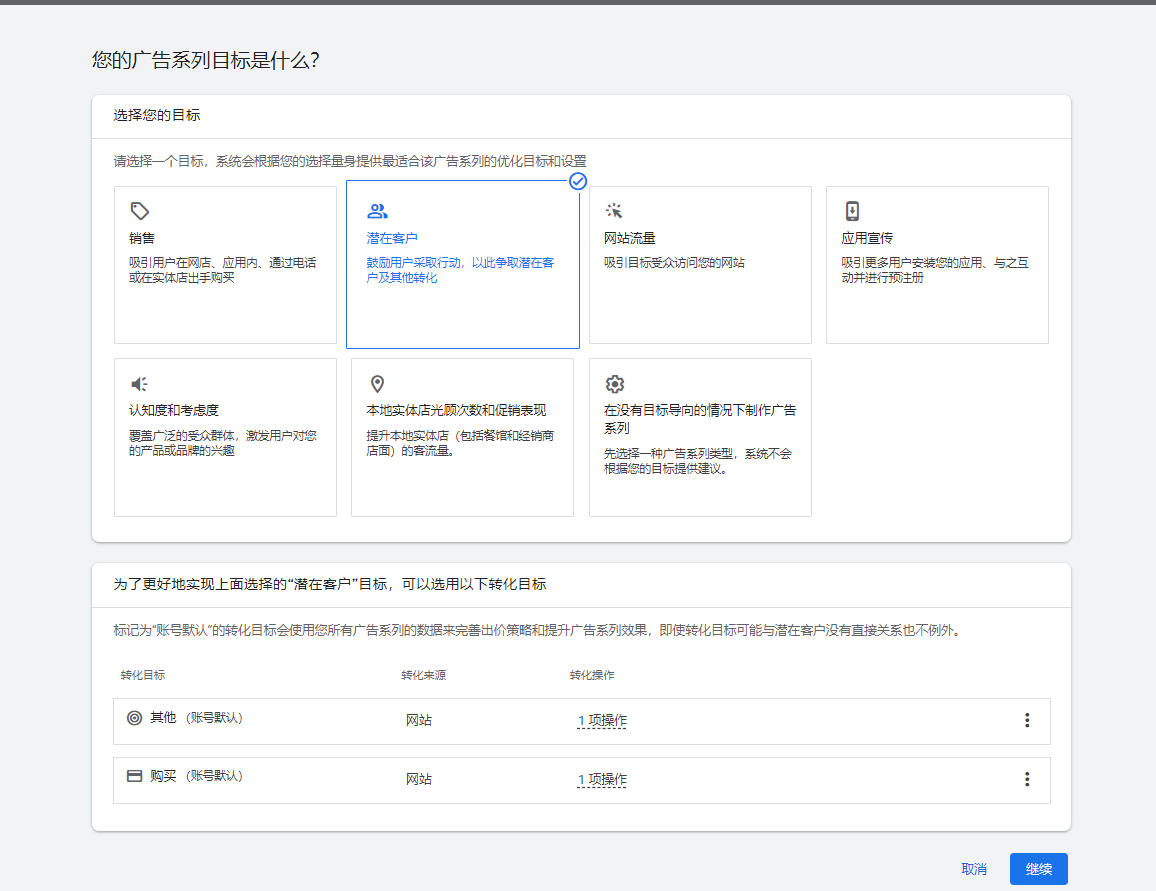Image resolution: width=1156 pixels, height=891 pixels.
Task: Choose the 本地实体店光顾次数和促销表现 goal card
Action: click(462, 438)
